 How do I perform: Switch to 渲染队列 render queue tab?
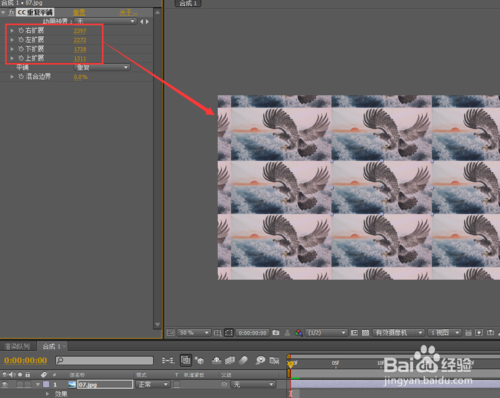click(x=17, y=347)
